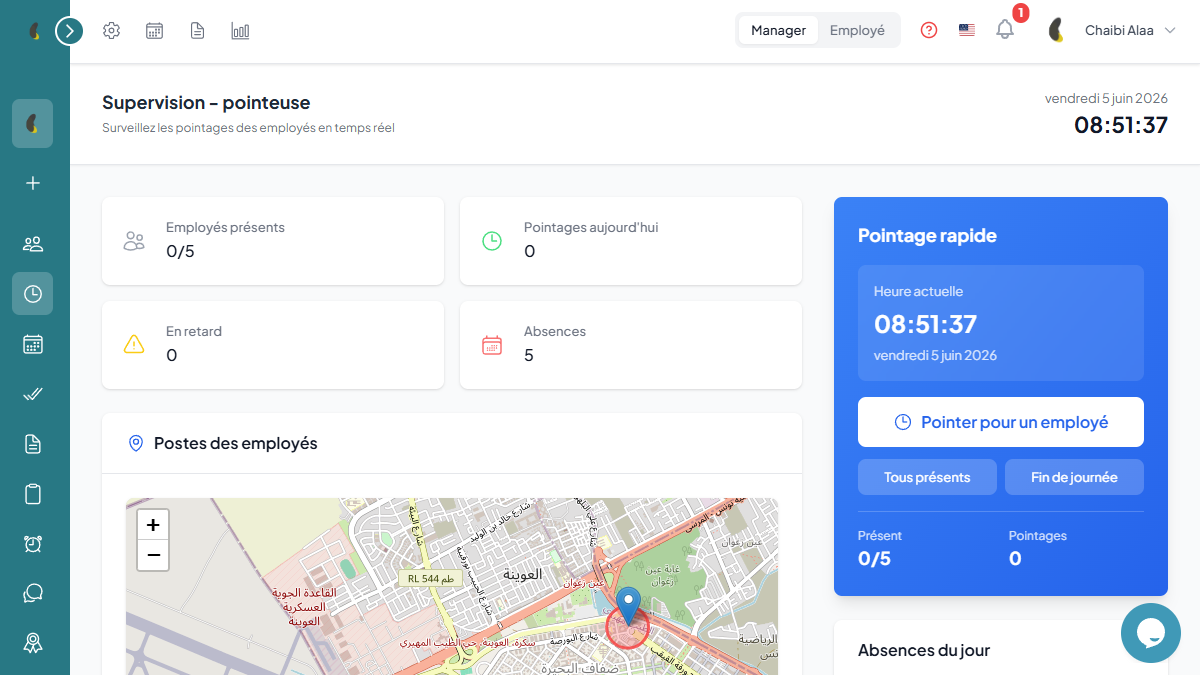Open the double checkmark icon in sidebar
This screenshot has width=1200, height=675.
[x=33, y=394]
